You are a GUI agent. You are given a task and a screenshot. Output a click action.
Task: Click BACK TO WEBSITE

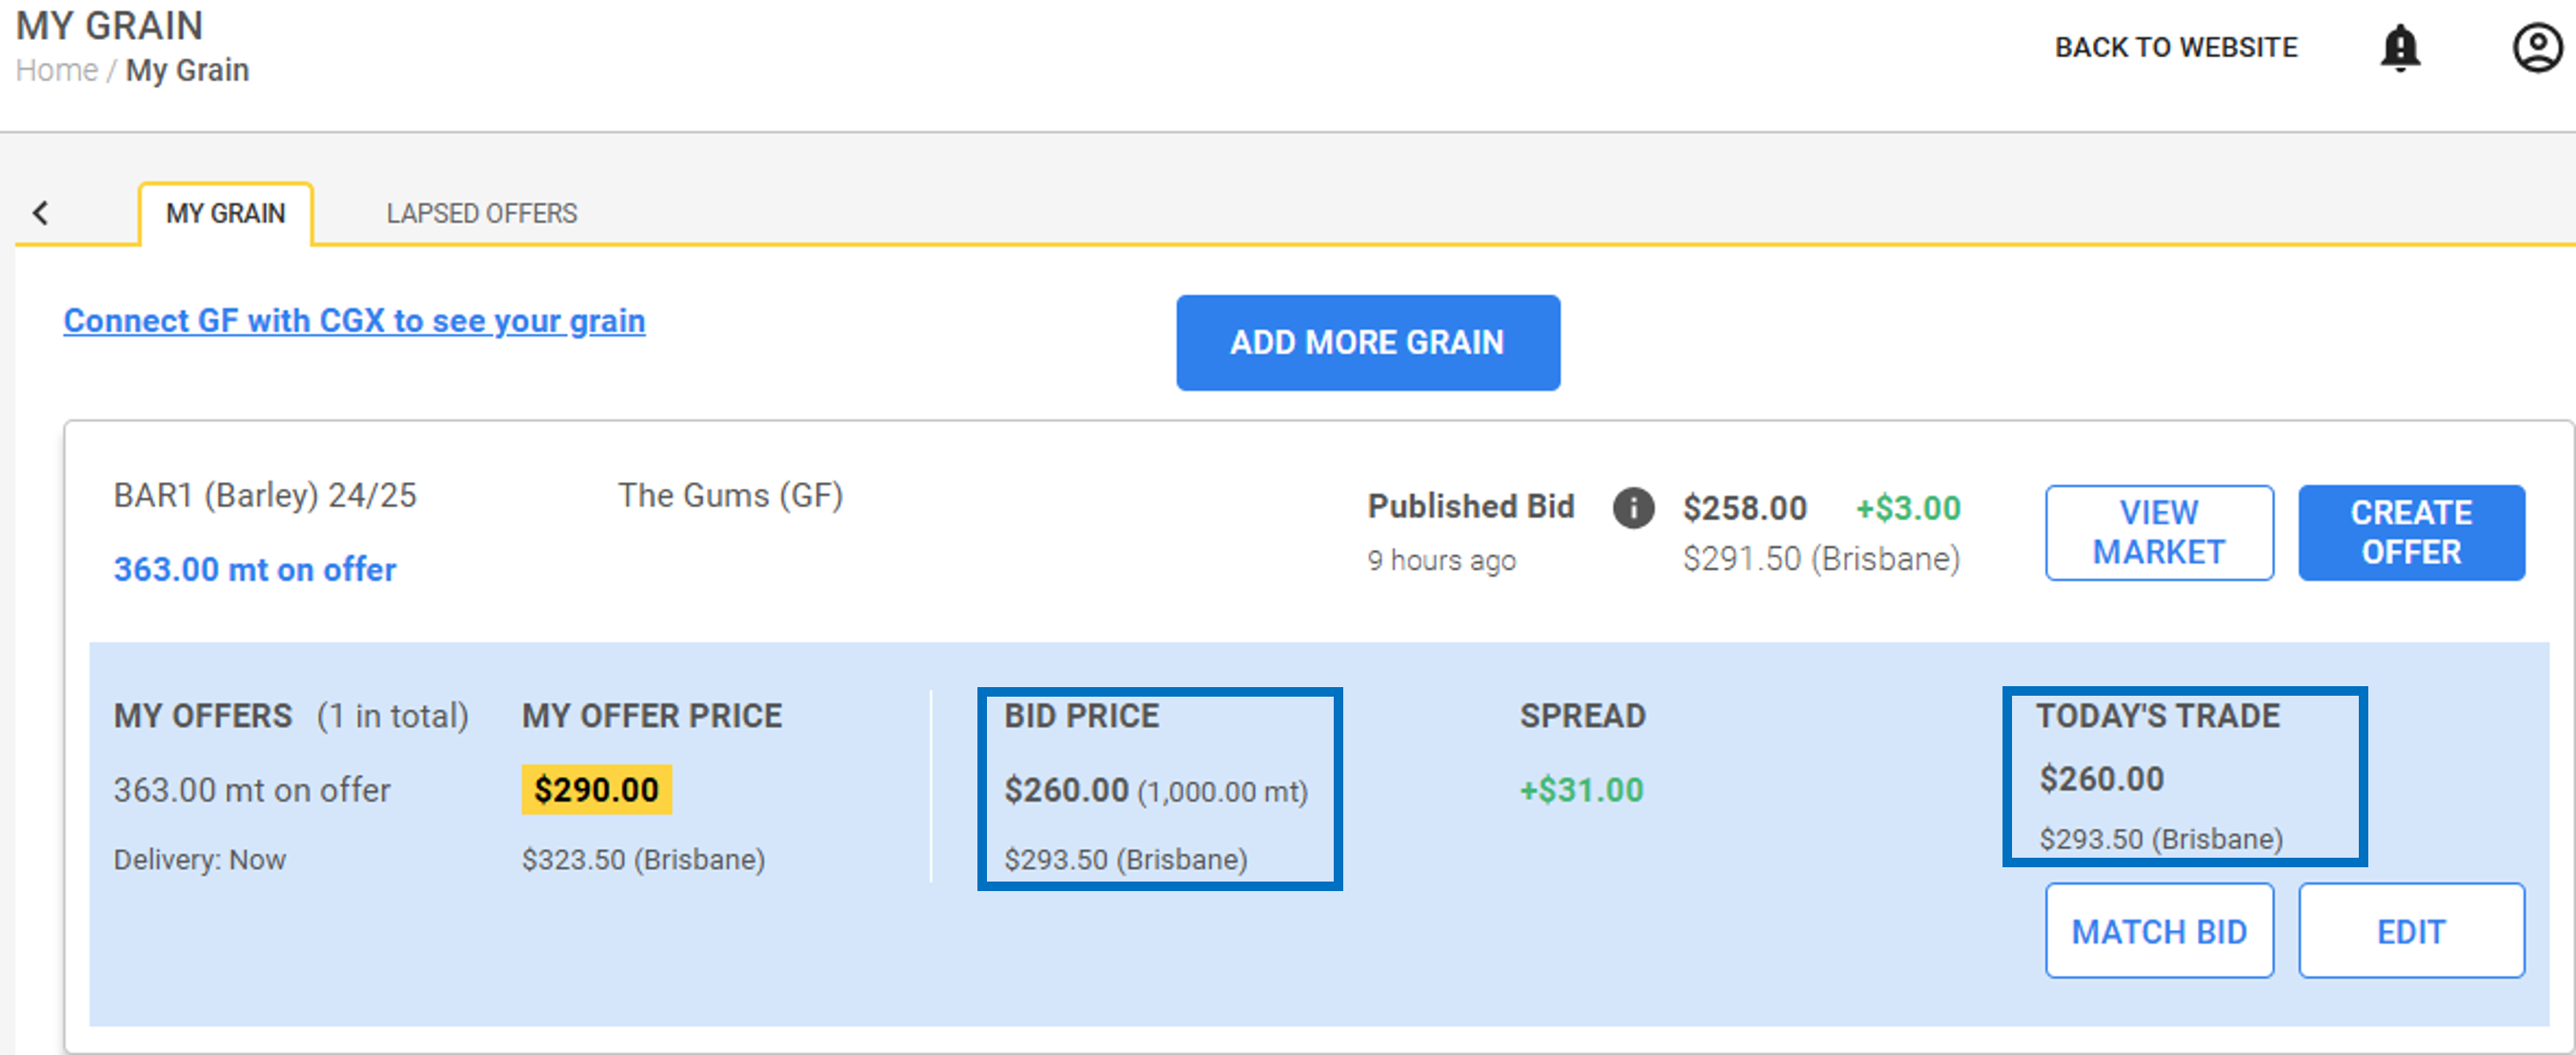2176,47
